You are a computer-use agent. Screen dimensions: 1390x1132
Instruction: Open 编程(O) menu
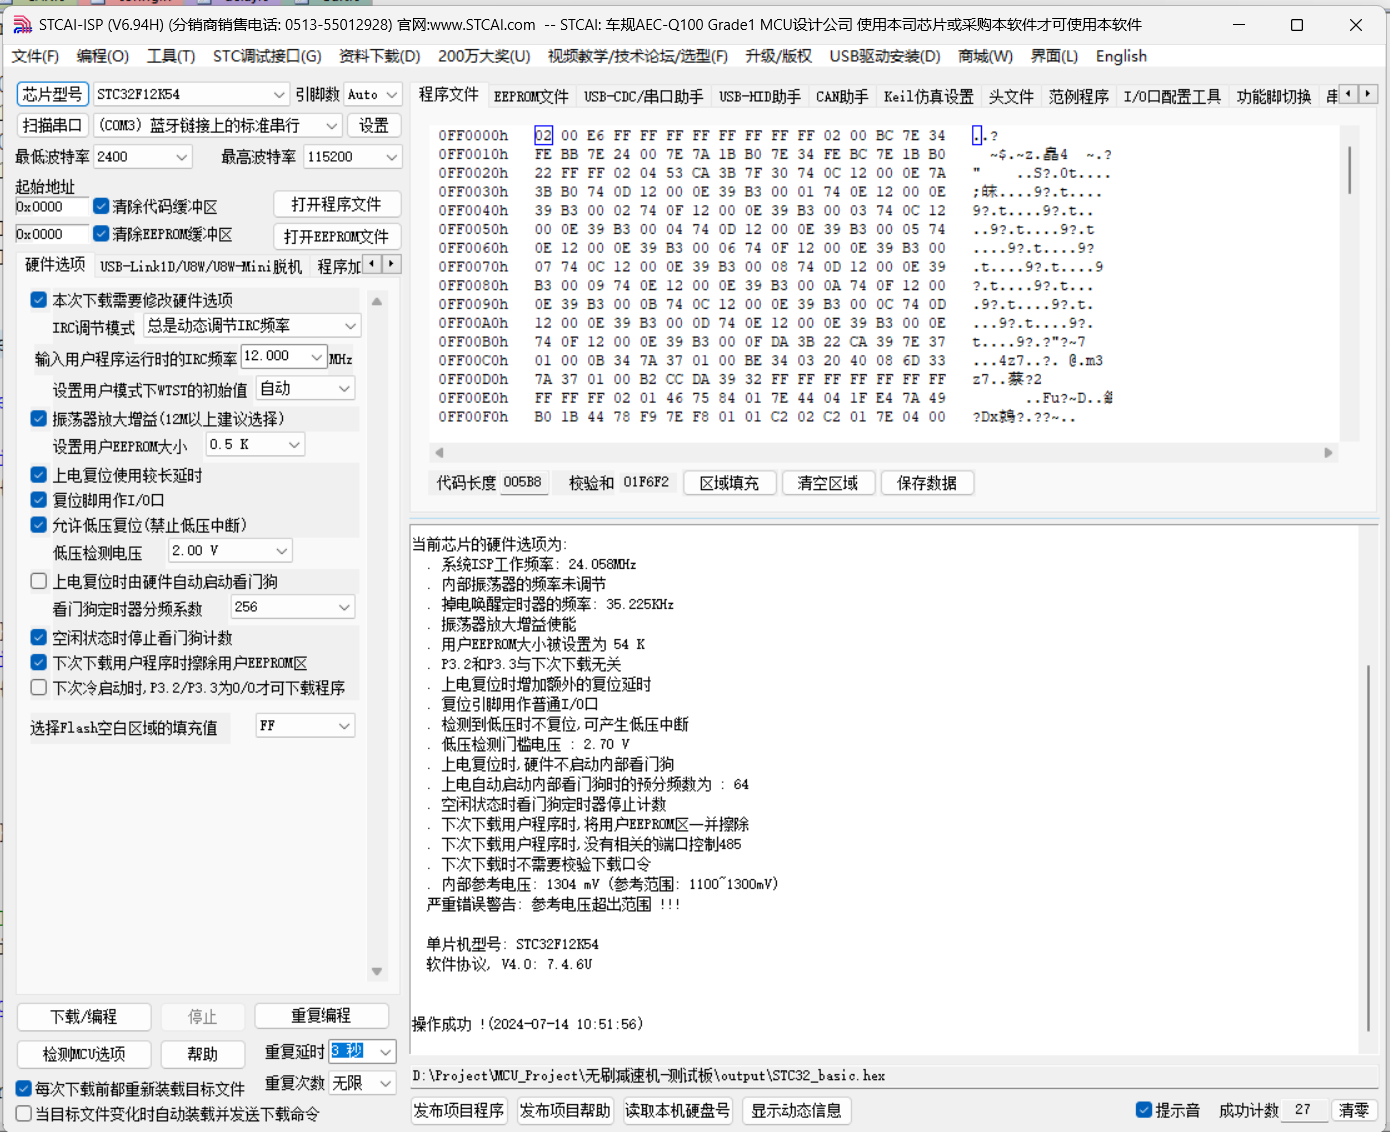tap(103, 56)
